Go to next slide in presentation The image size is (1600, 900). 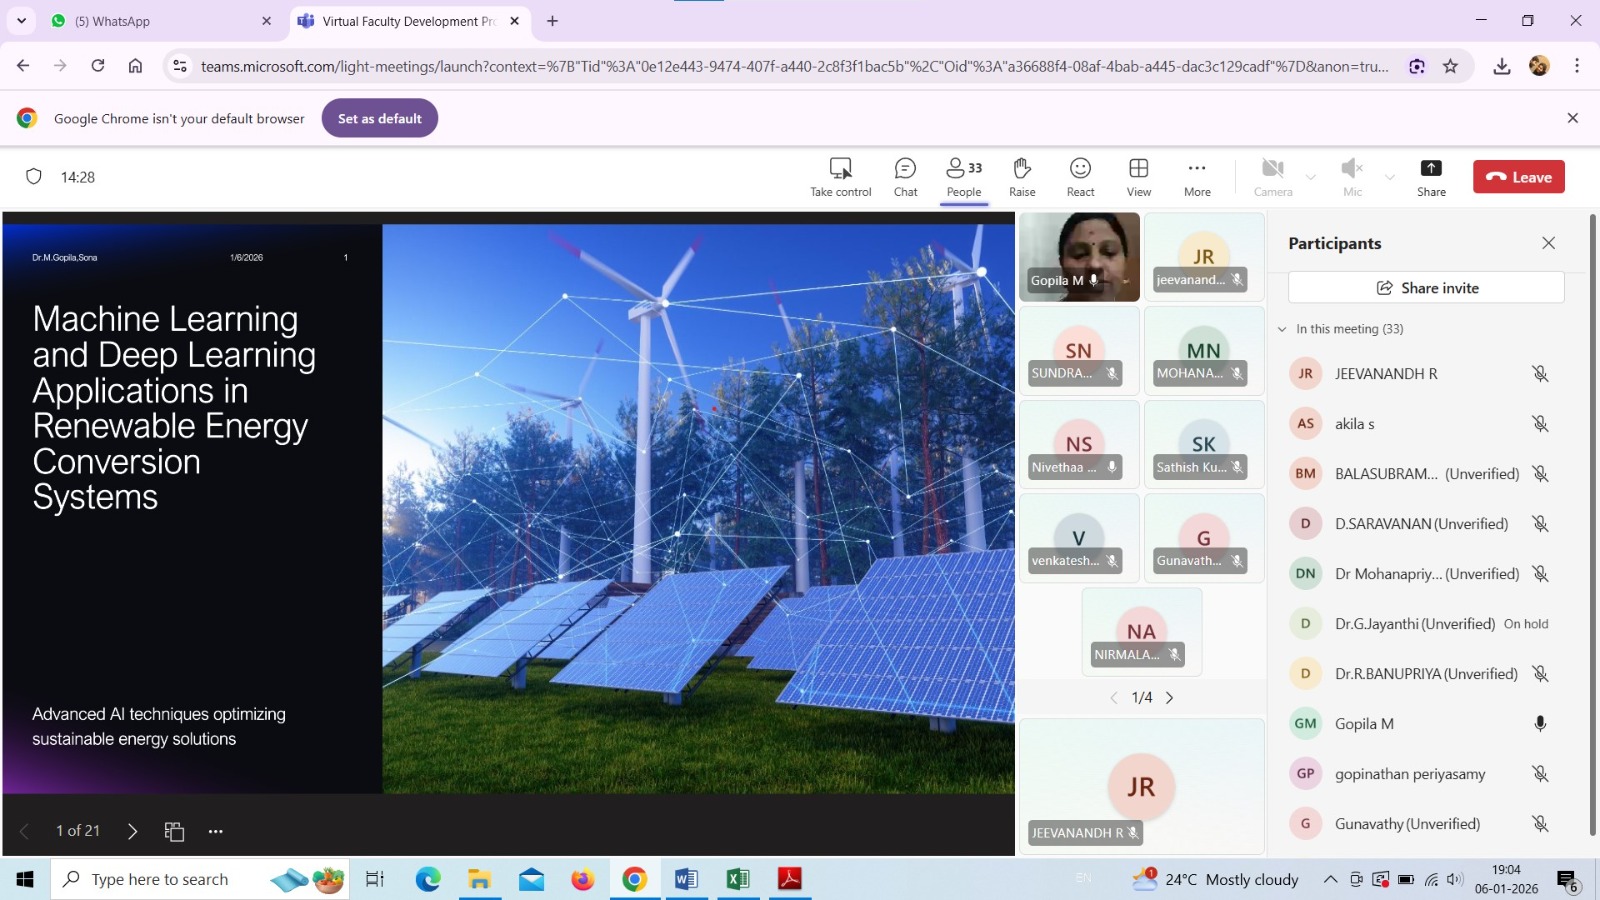tap(132, 831)
